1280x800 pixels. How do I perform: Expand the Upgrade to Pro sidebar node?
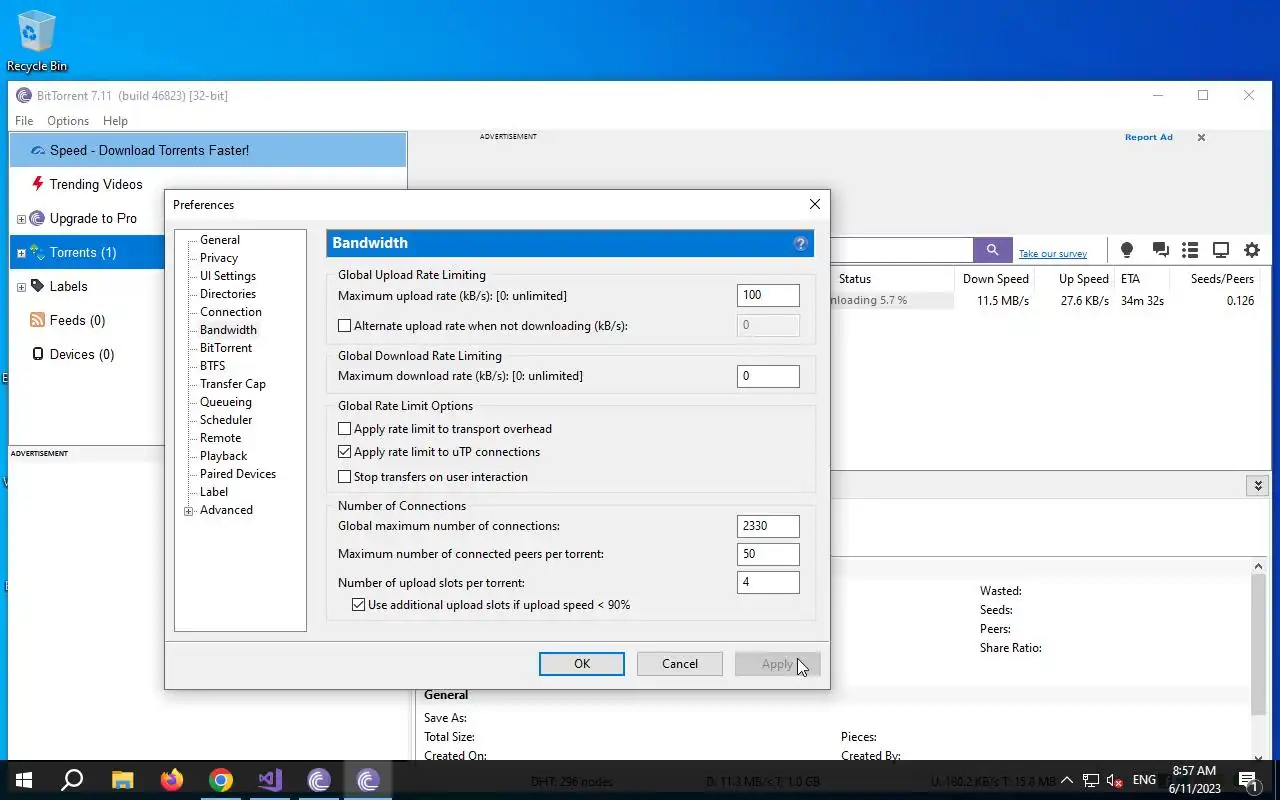tap(21, 219)
